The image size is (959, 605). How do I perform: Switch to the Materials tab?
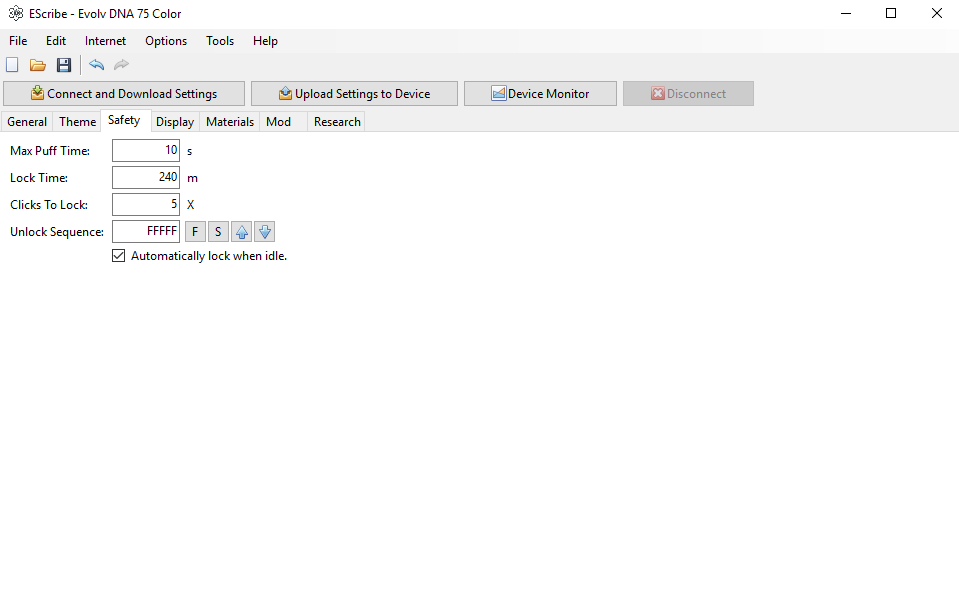click(230, 122)
